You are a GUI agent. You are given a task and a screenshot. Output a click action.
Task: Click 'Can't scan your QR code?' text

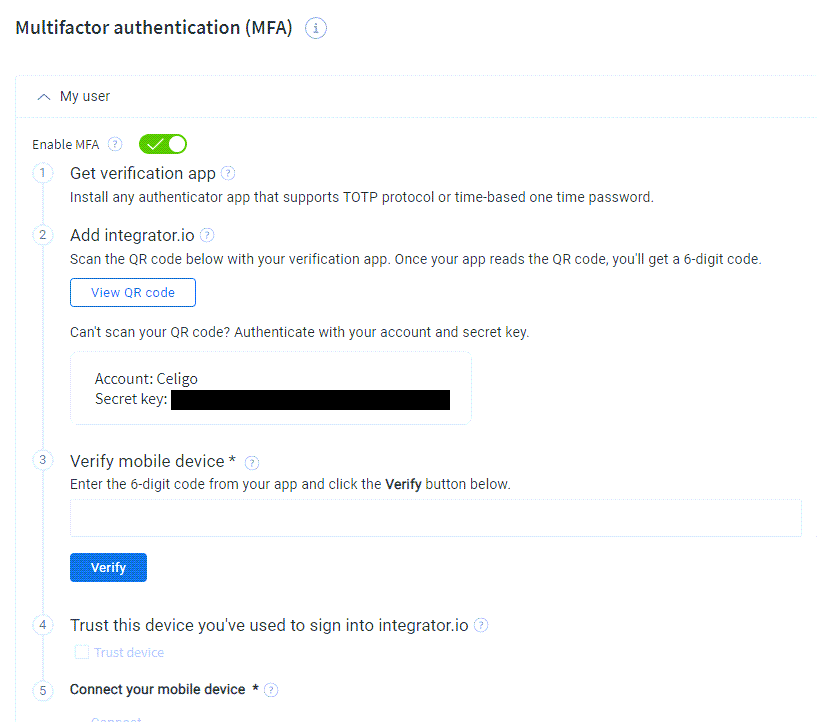point(150,332)
